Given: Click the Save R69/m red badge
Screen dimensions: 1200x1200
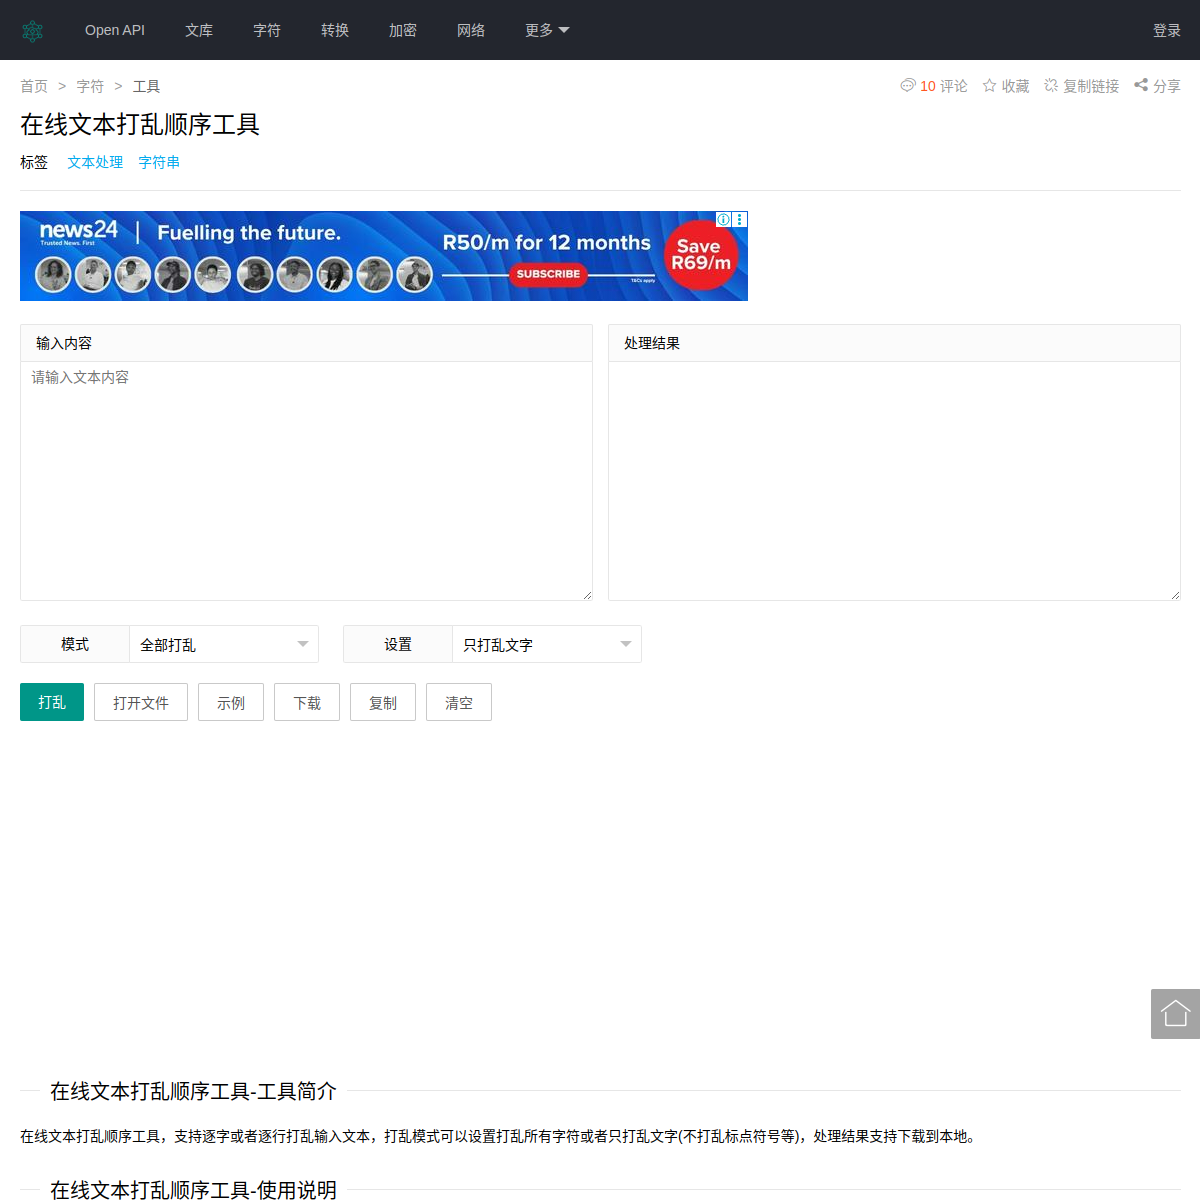Looking at the screenshot, I should [x=700, y=254].
